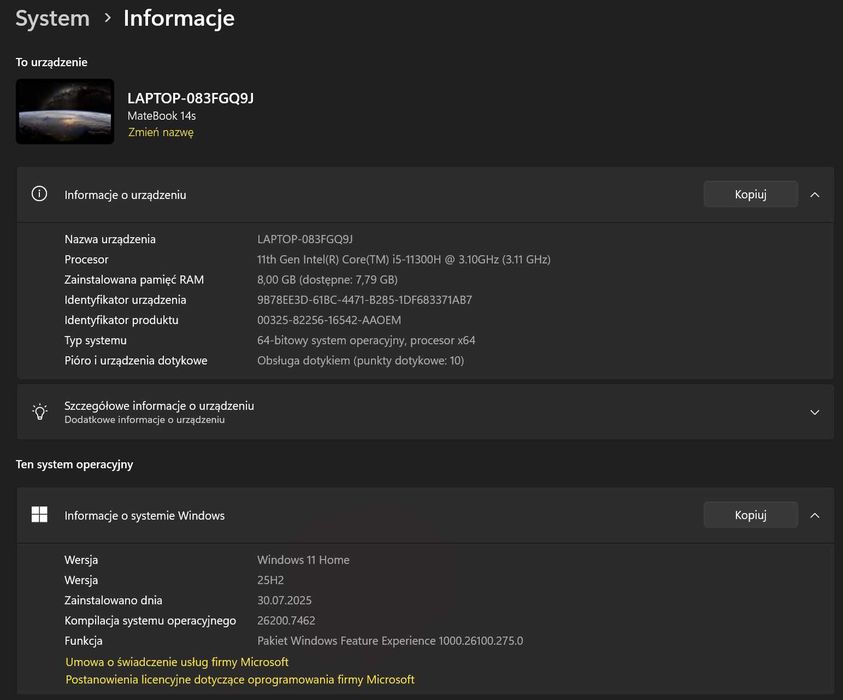Collapse the Informacje o systemie Windows chevron
The width and height of the screenshot is (843, 700).
click(x=814, y=515)
